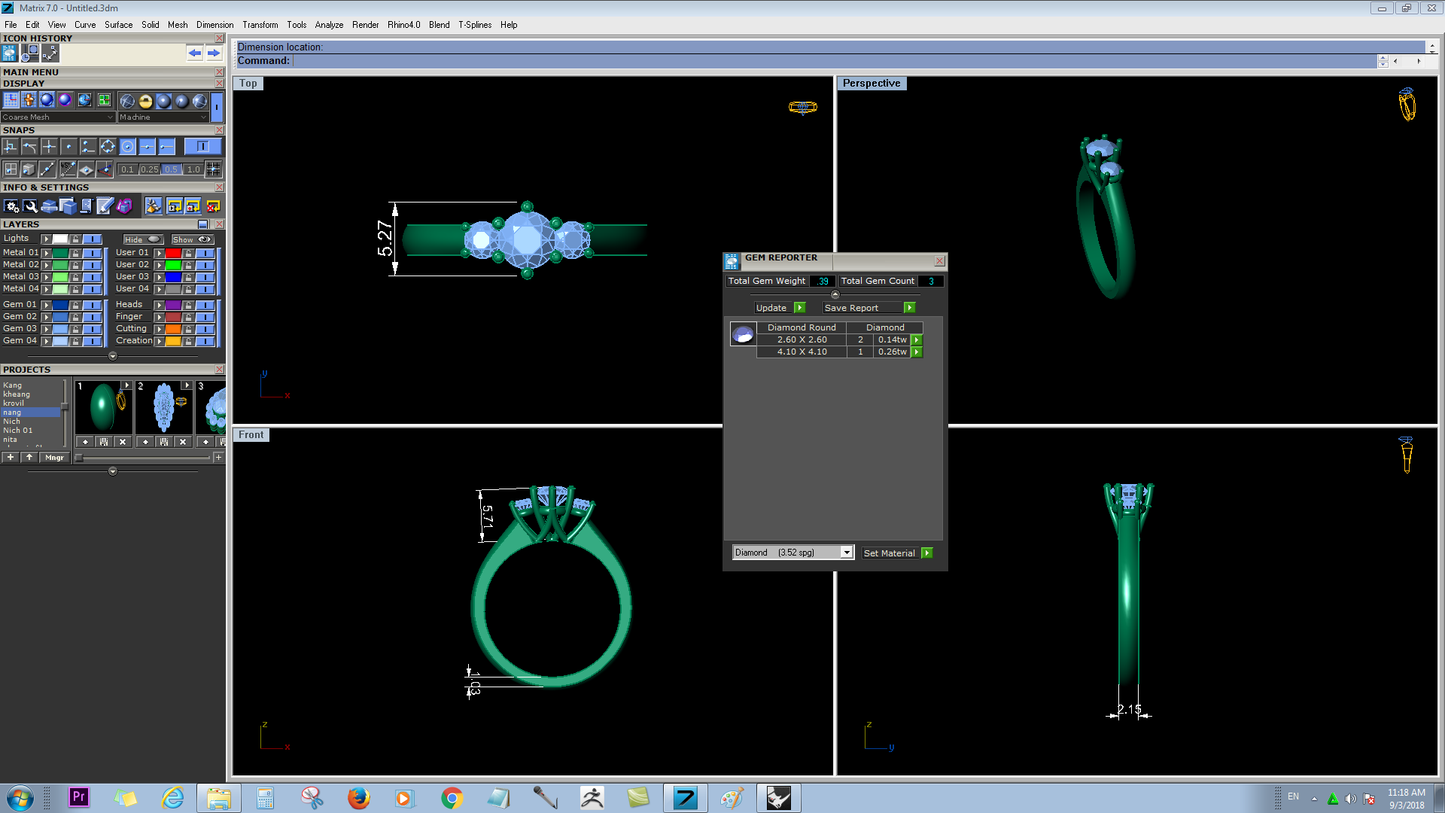
Task: Collapse the Layers panel with the round arrow
Action: point(112,356)
